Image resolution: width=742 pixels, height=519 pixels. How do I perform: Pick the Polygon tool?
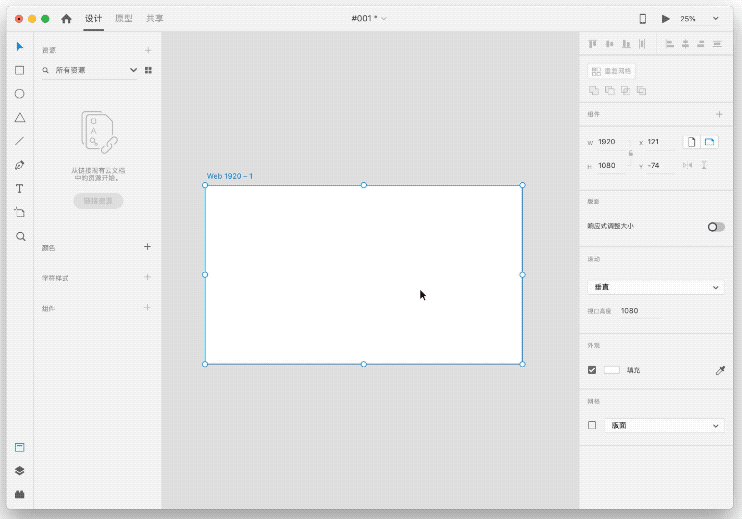[19, 118]
